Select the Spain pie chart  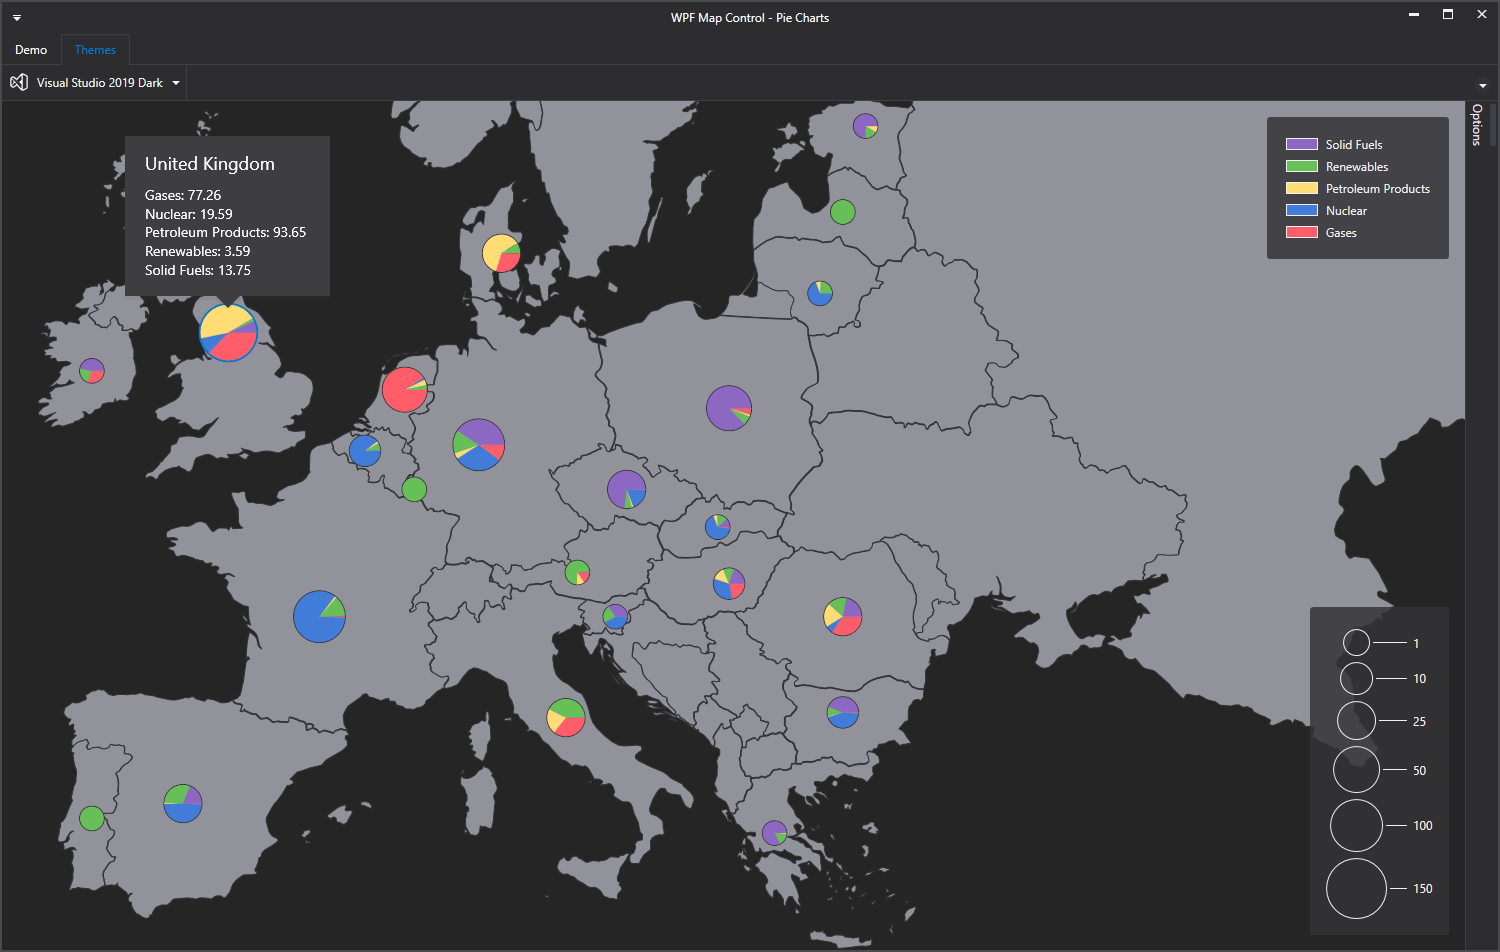183,803
